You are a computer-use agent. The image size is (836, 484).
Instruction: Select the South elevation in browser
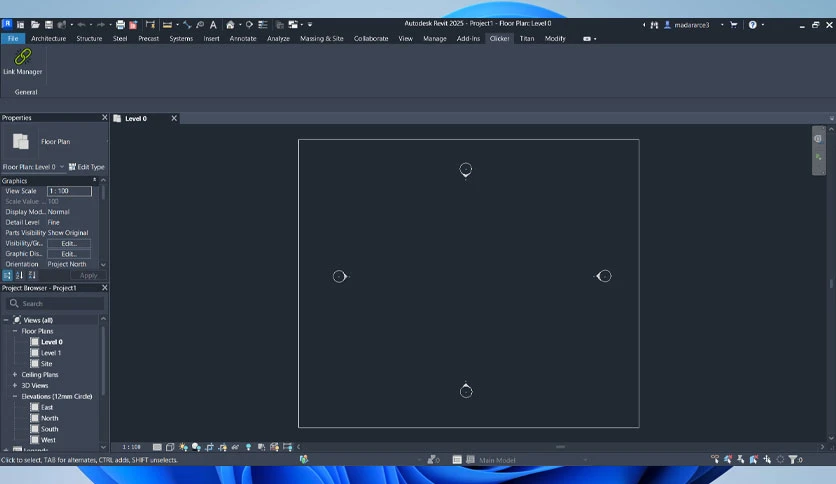coord(50,429)
